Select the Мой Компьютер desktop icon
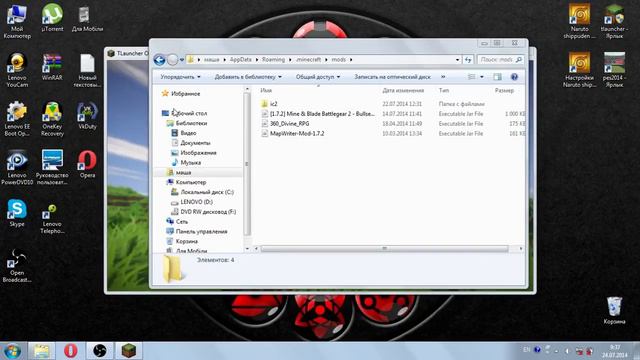Screen dimensions: 640x360 pos(17,21)
